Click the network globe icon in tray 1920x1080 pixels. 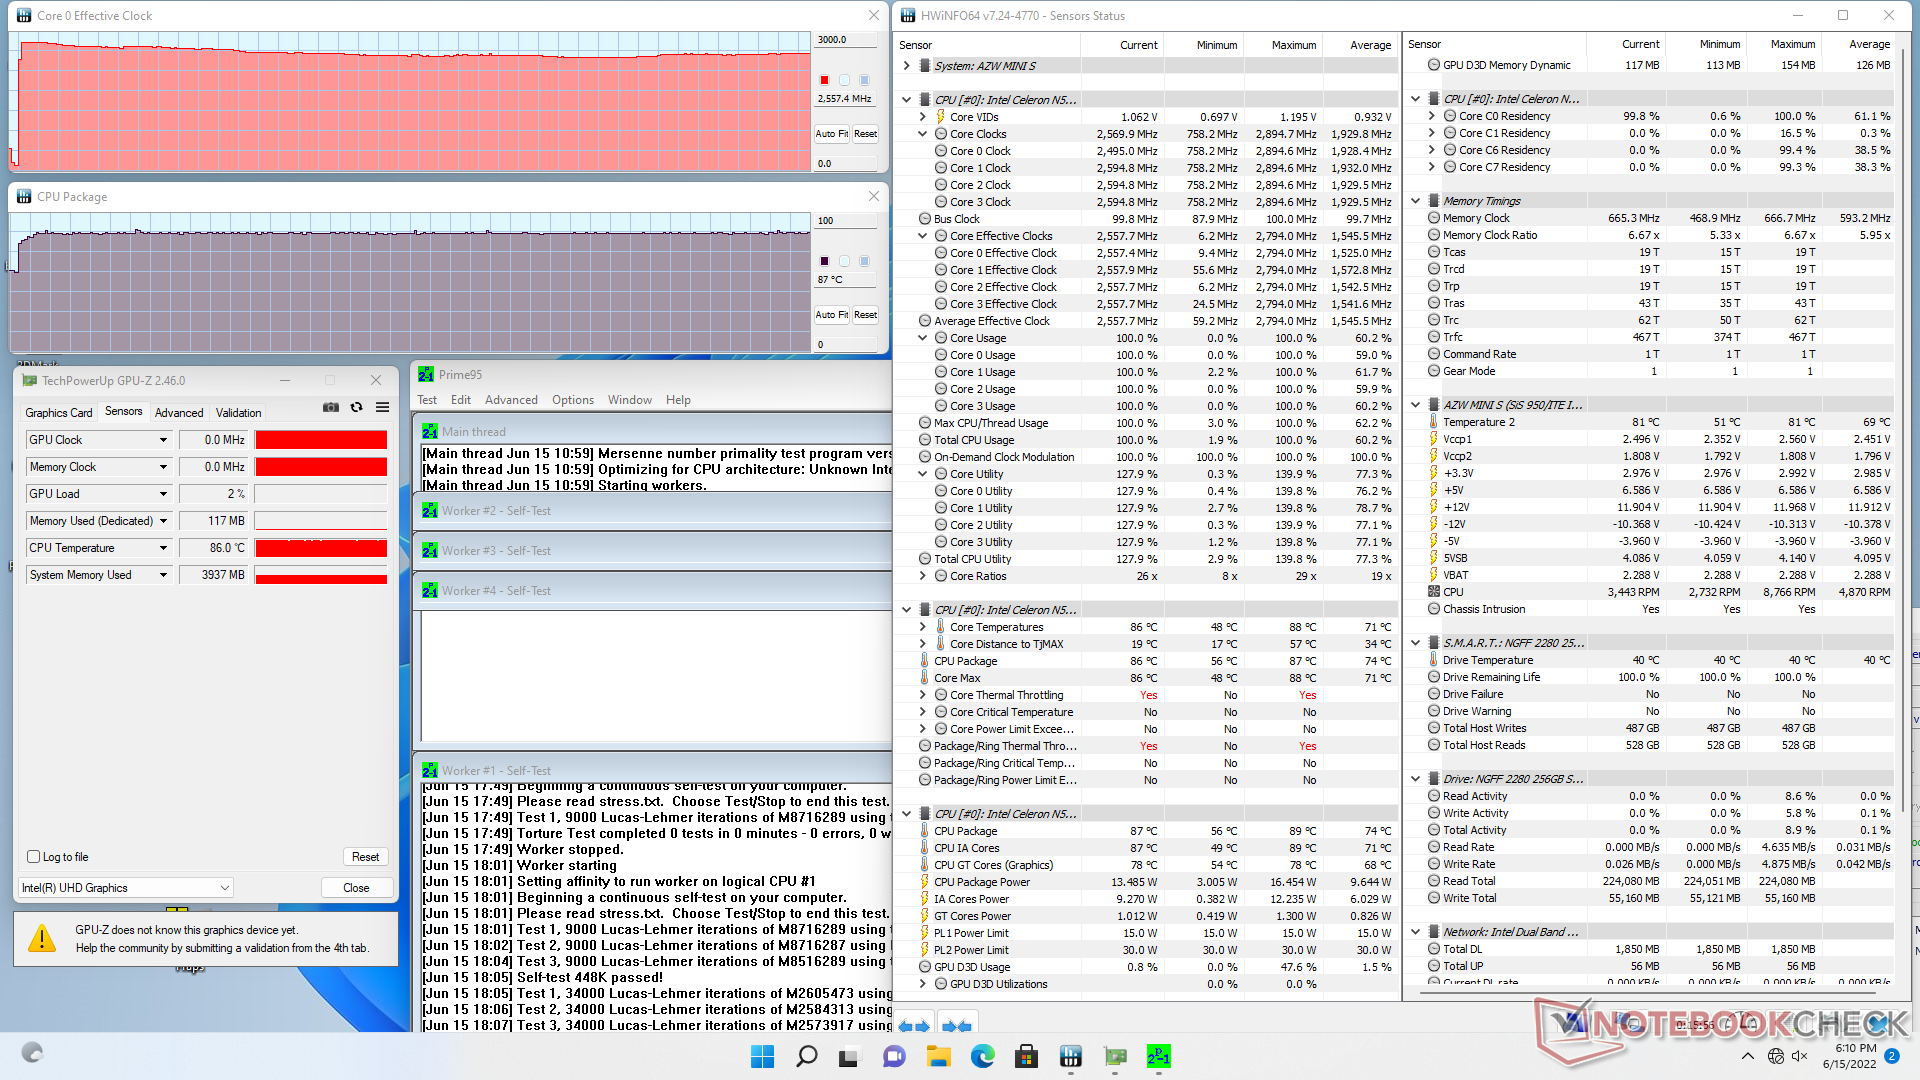1776,1056
